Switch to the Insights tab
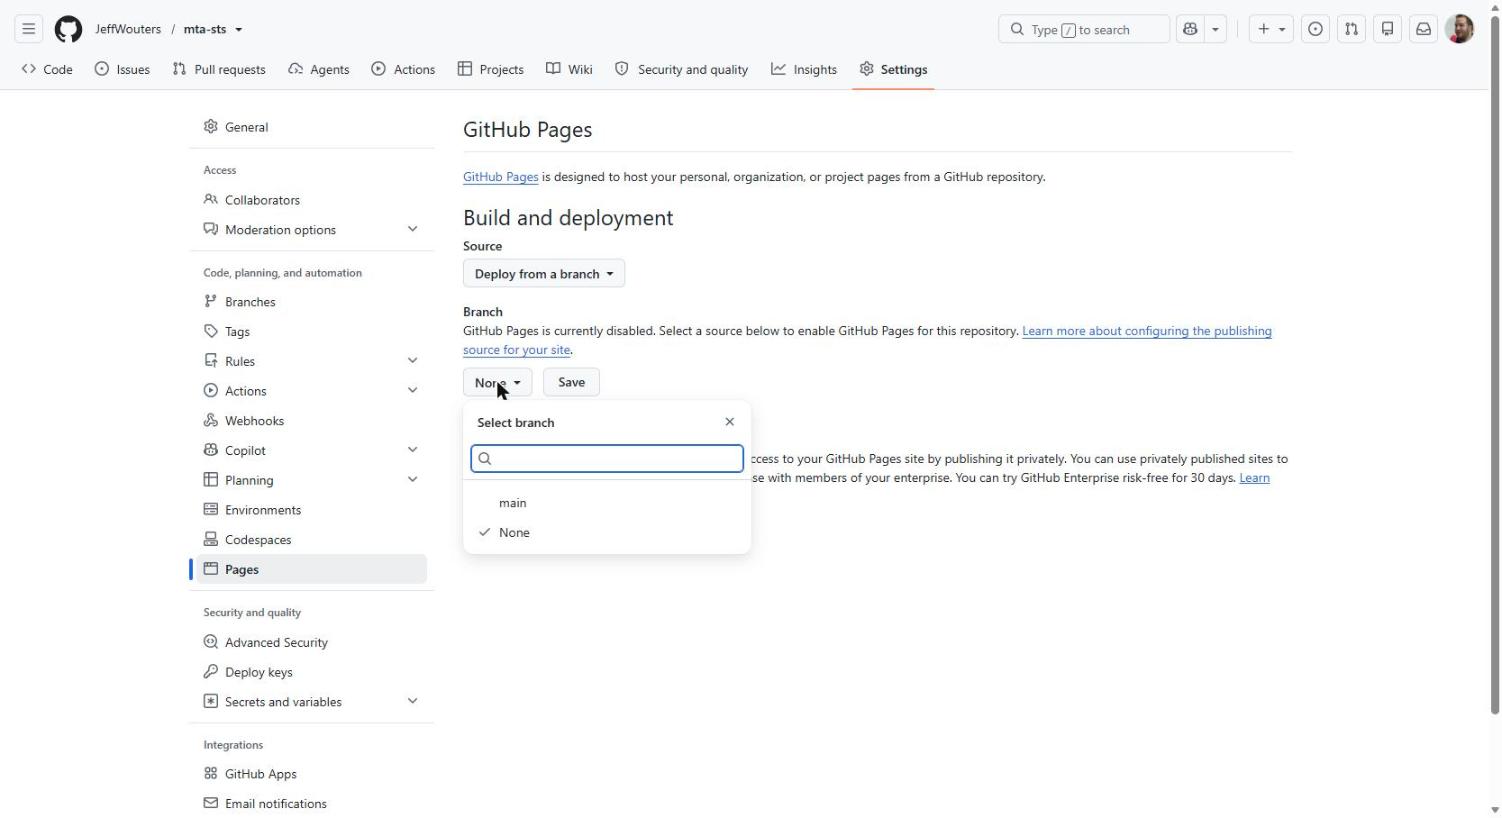Viewport: 1502px width, 818px height. [x=804, y=69]
